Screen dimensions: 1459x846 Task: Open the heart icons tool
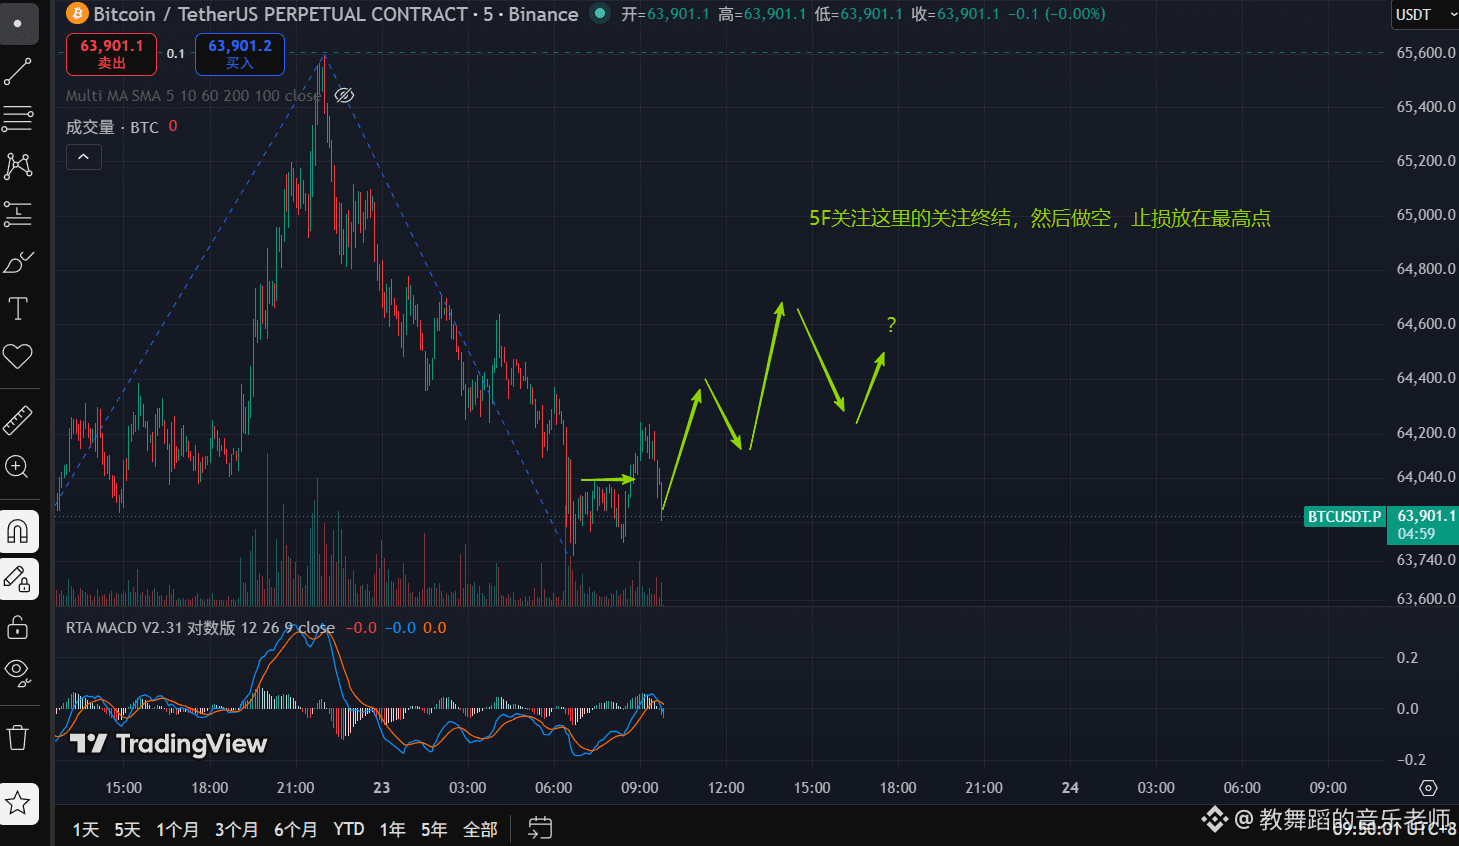coord(18,356)
